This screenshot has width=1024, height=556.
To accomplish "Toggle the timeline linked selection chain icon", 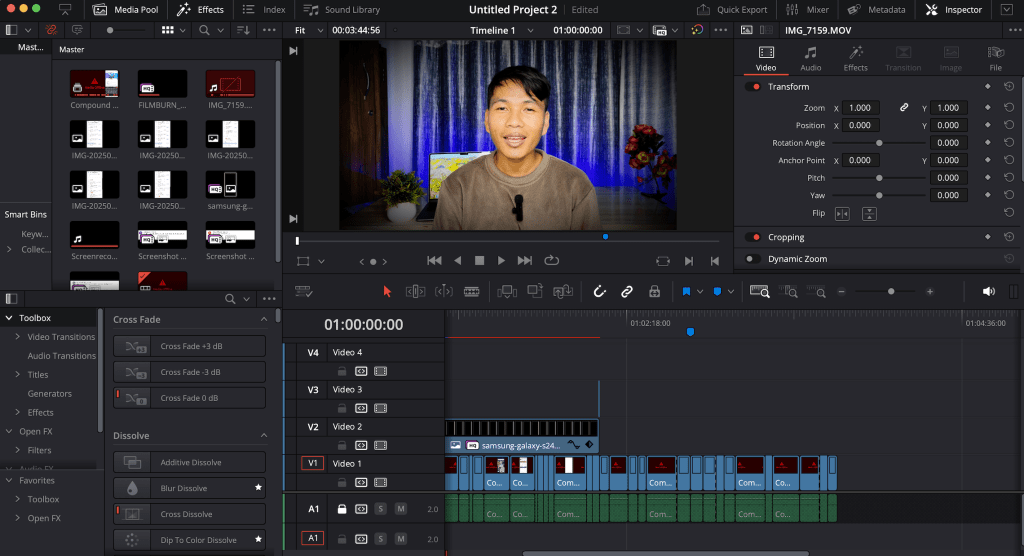I will pos(627,291).
